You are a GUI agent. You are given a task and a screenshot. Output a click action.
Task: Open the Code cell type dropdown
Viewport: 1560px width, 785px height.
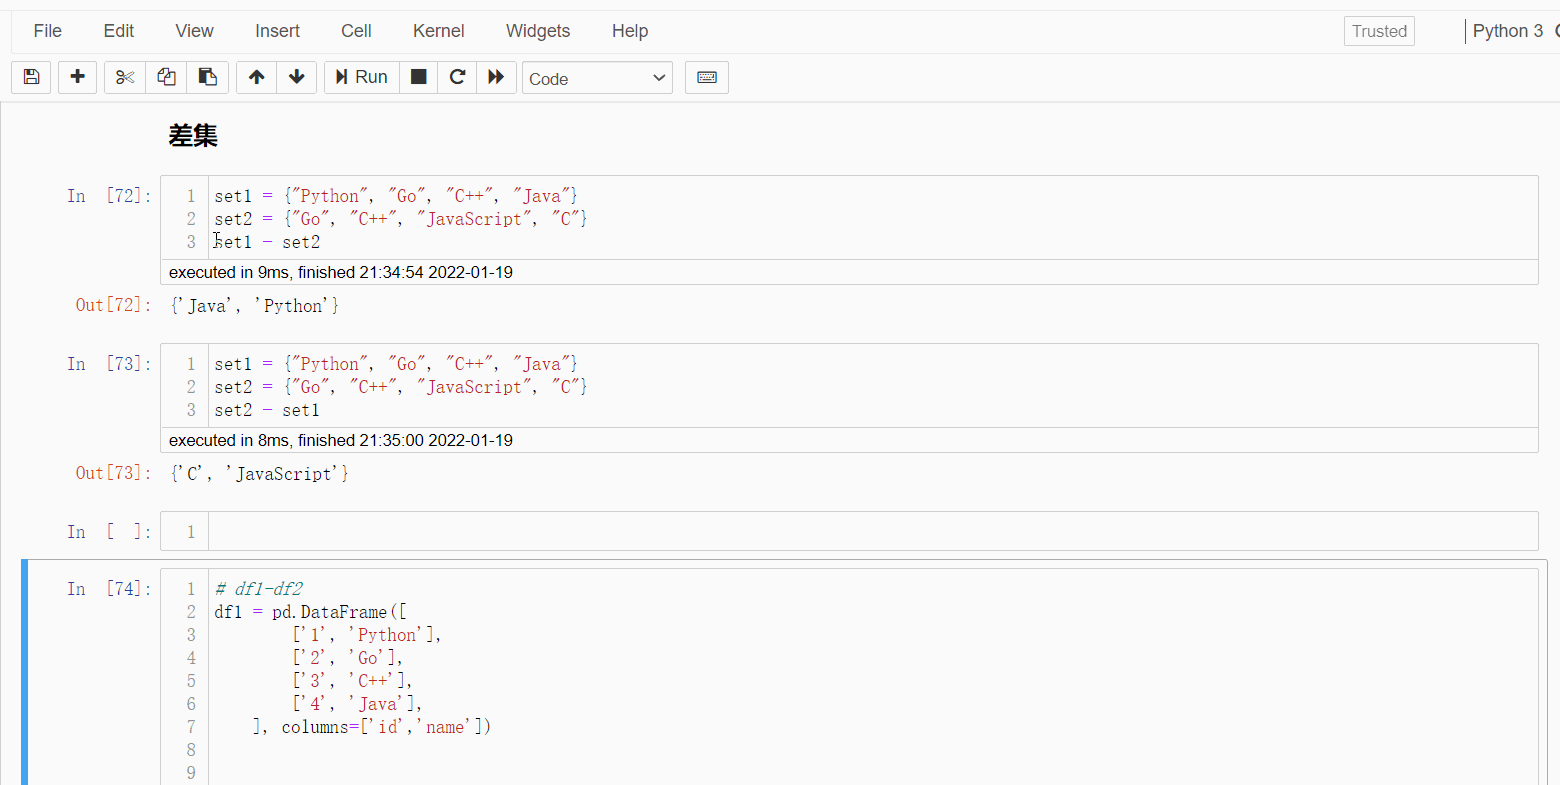[597, 78]
